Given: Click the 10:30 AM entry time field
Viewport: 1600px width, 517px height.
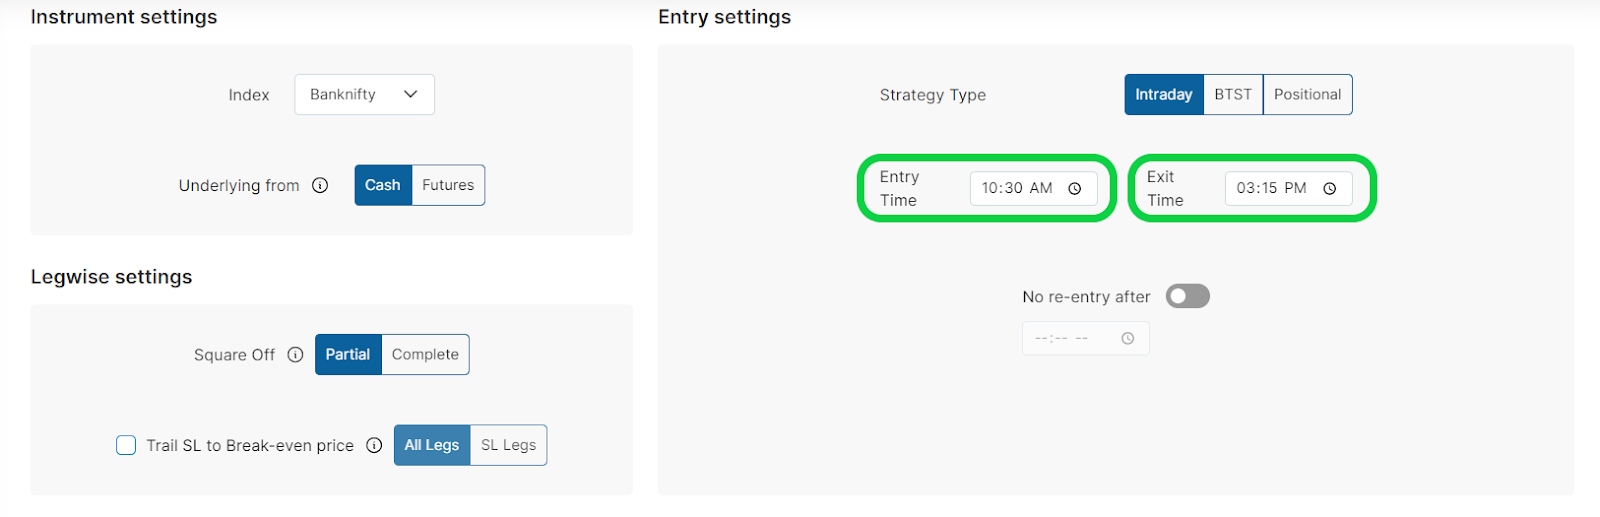Looking at the screenshot, I should coord(1033,188).
